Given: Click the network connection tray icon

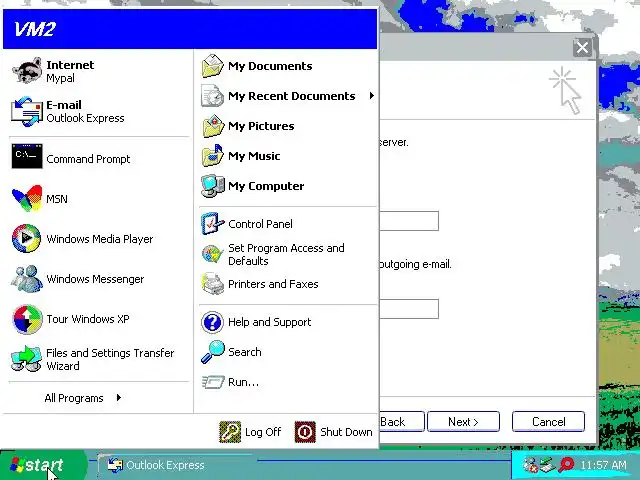Looking at the screenshot, I should point(548,464).
